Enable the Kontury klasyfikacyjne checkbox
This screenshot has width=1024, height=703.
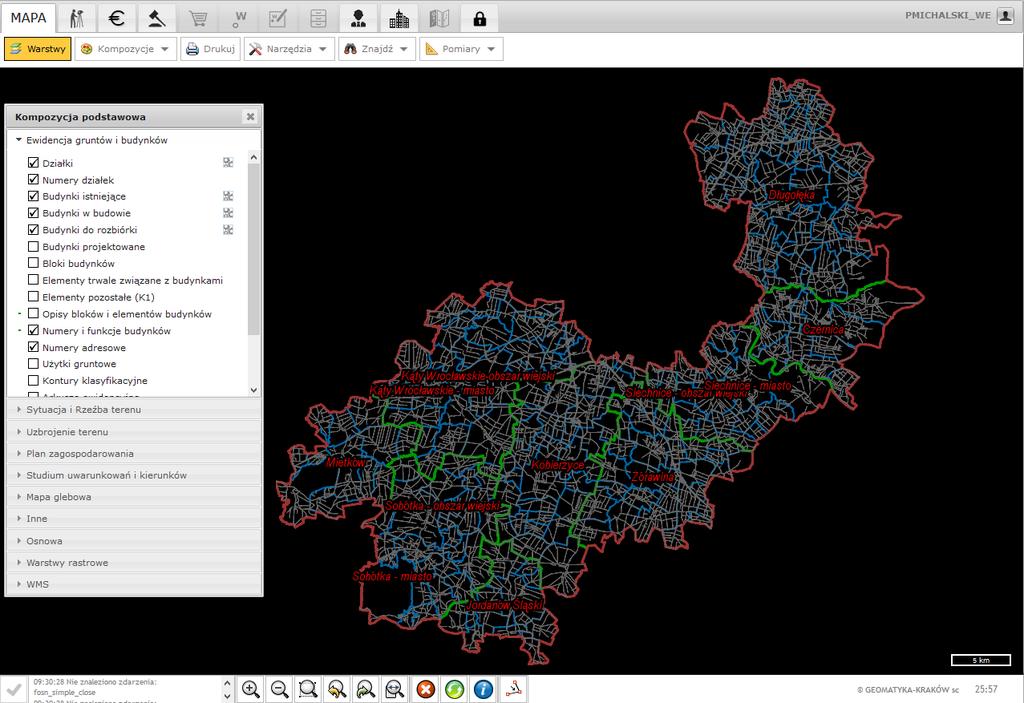click(x=33, y=380)
